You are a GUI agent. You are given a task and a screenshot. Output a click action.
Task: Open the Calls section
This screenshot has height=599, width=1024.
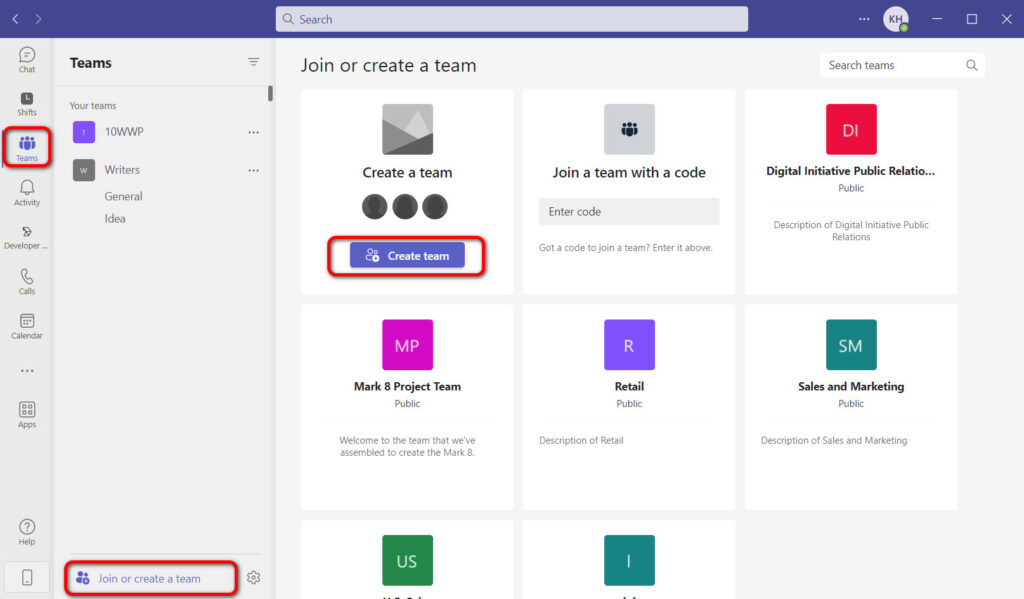(26, 280)
